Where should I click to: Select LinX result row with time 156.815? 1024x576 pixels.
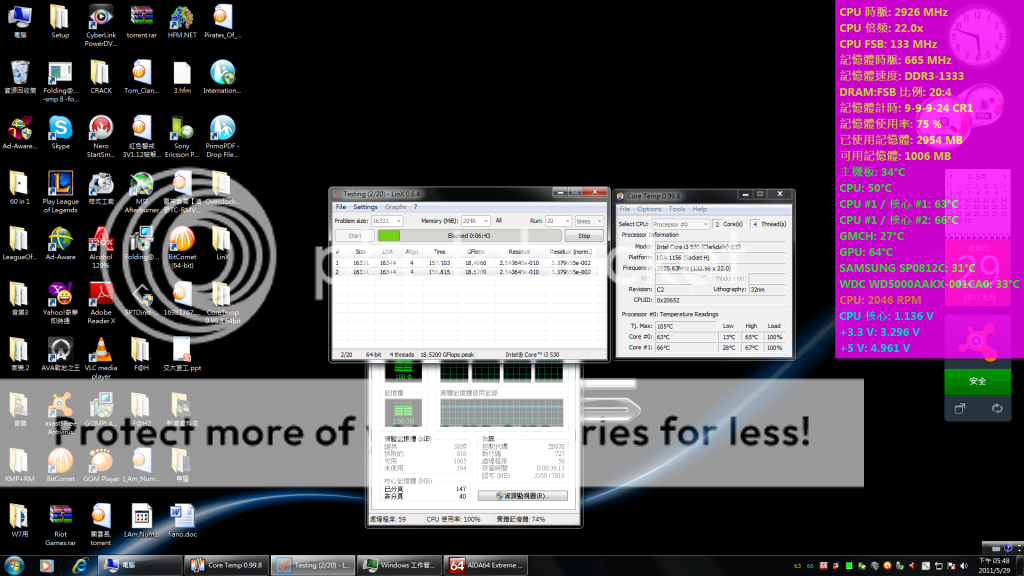click(468, 272)
